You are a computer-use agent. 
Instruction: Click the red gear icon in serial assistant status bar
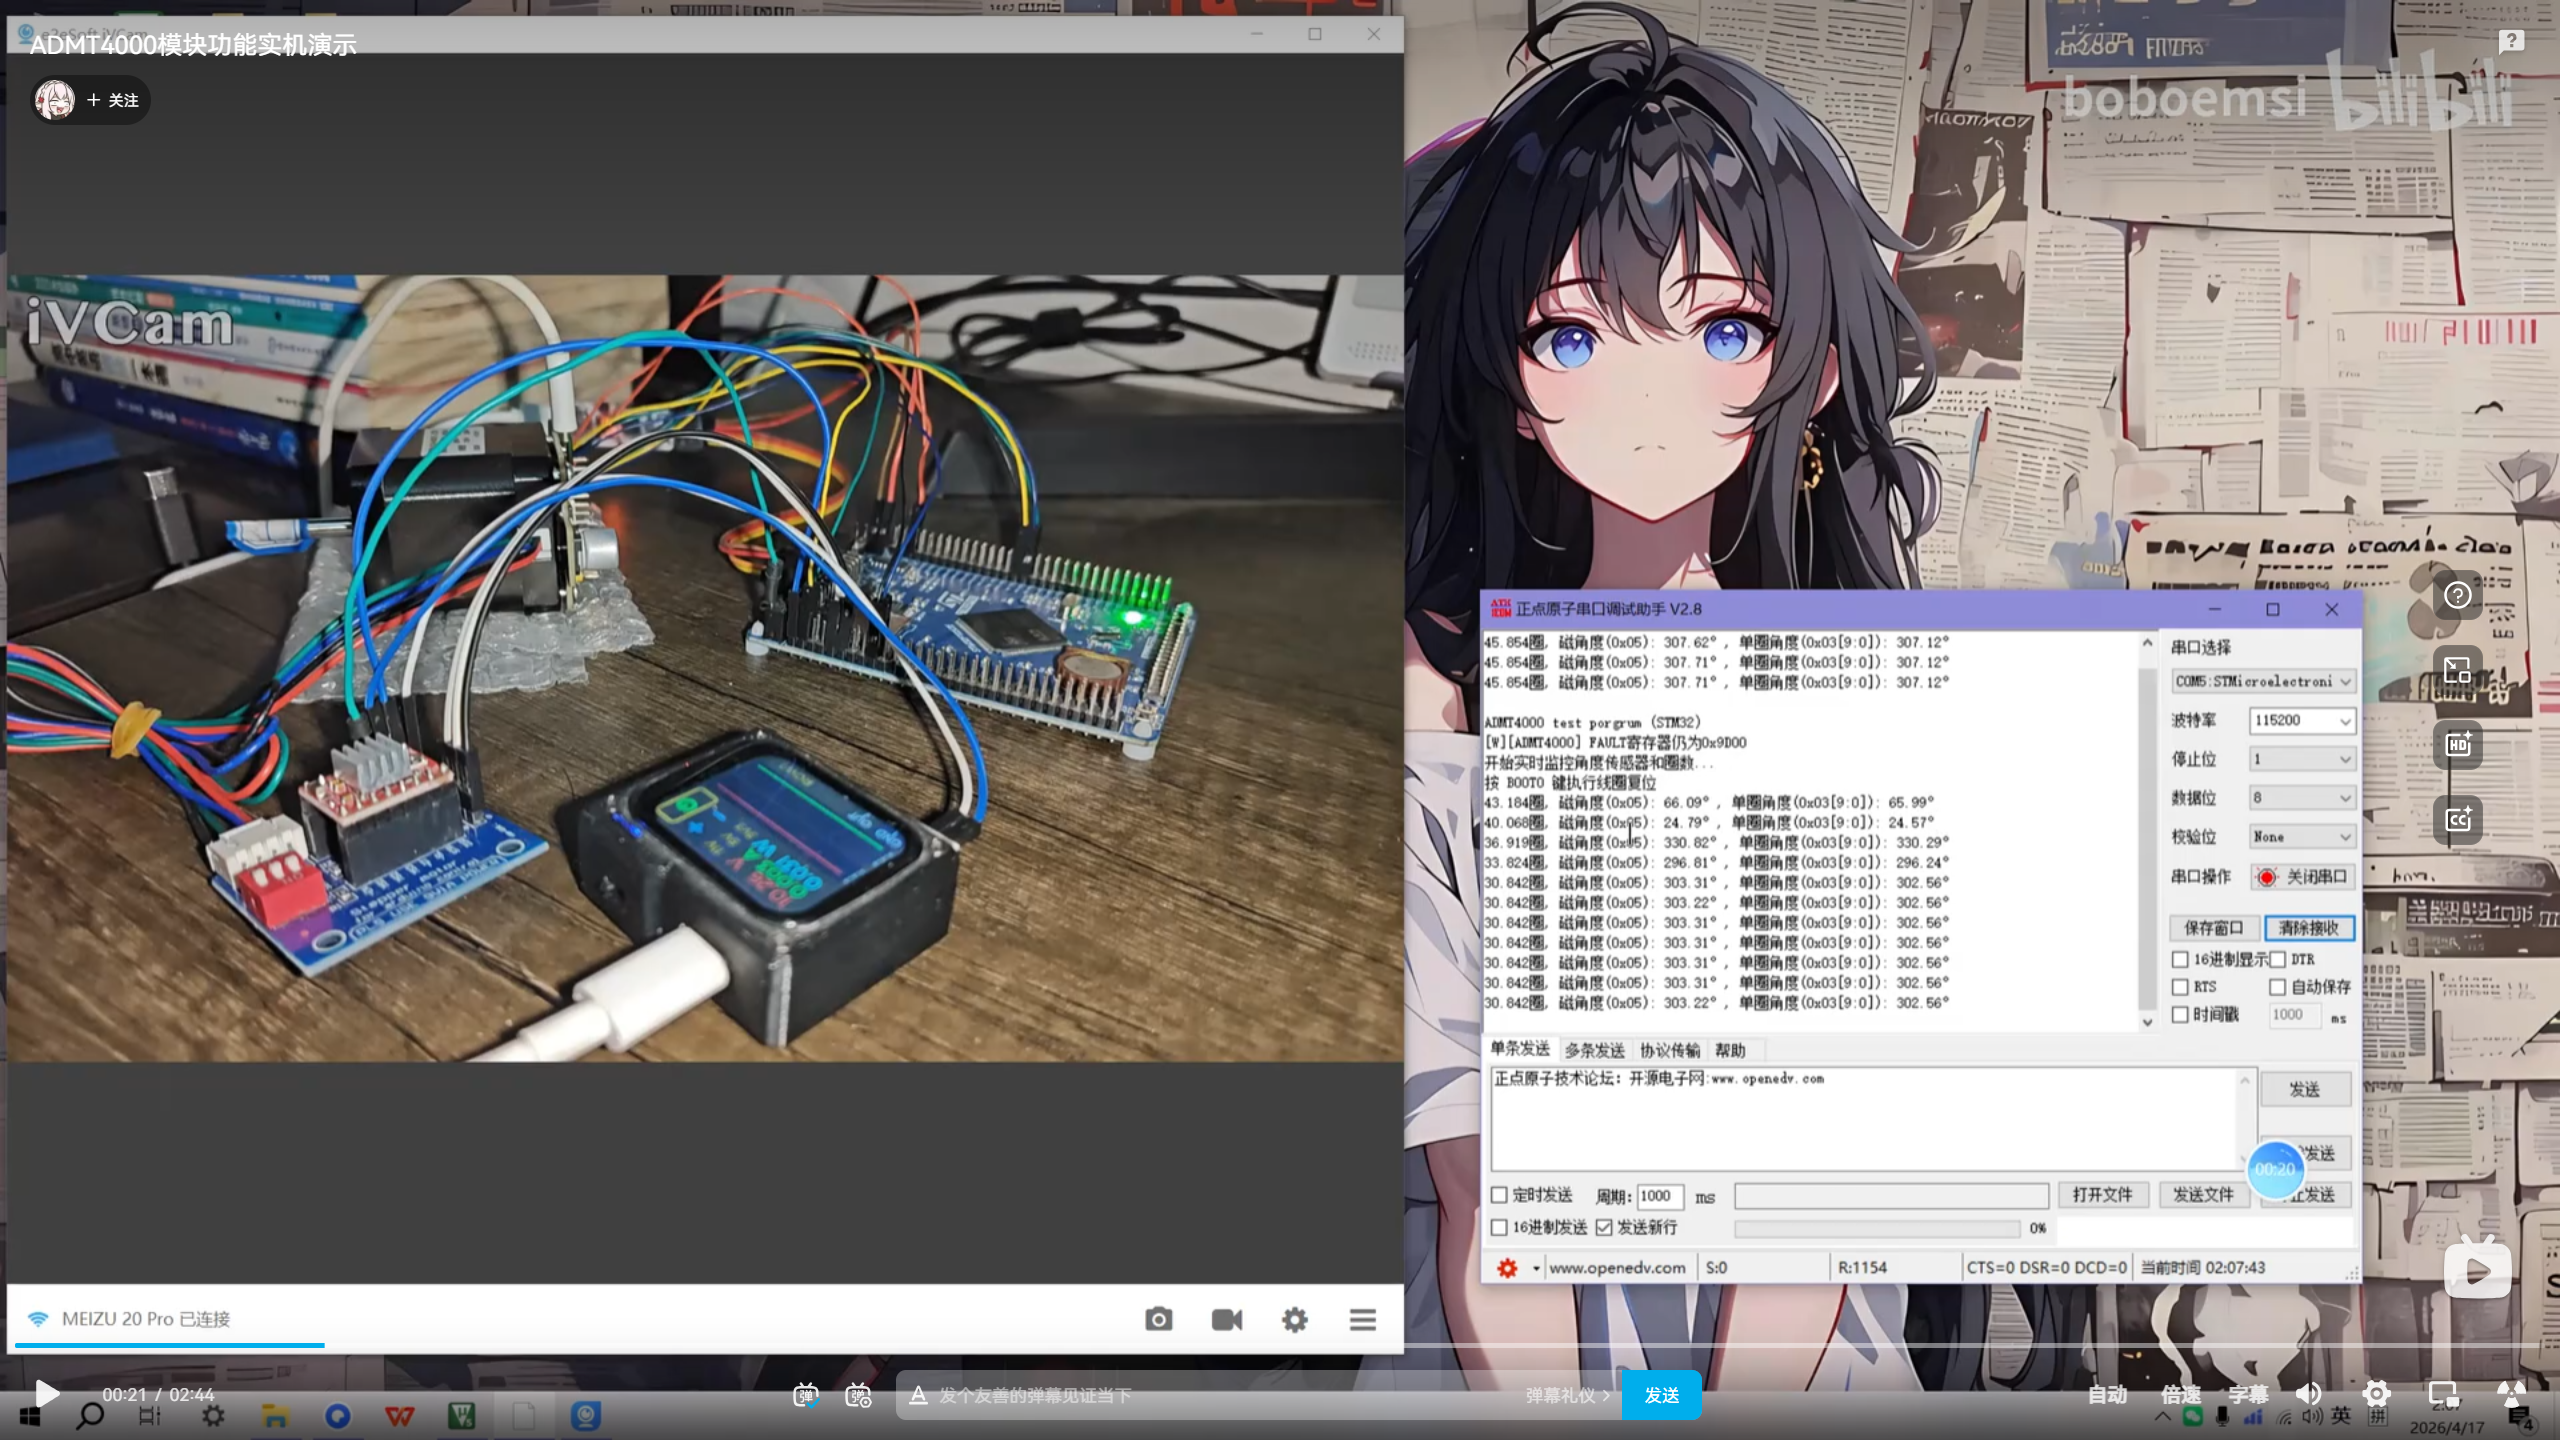[x=1507, y=1268]
